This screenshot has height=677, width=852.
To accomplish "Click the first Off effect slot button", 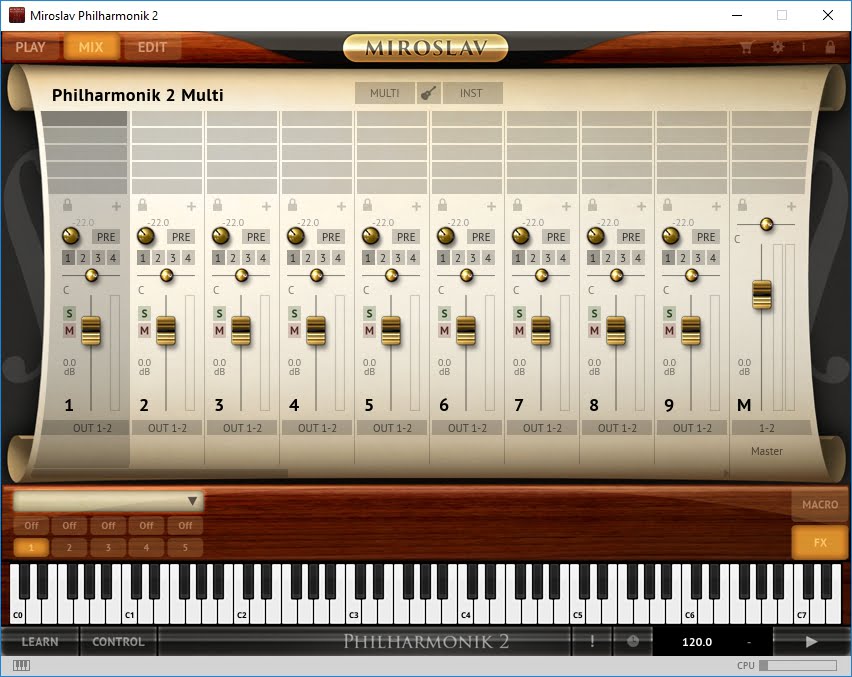I will coord(31,525).
